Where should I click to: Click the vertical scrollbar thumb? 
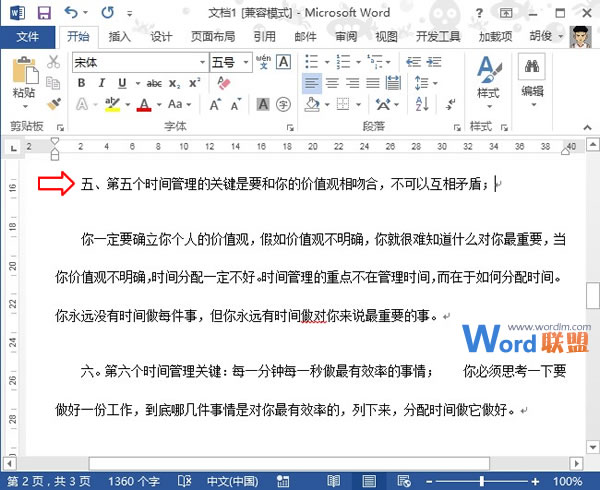point(593,295)
